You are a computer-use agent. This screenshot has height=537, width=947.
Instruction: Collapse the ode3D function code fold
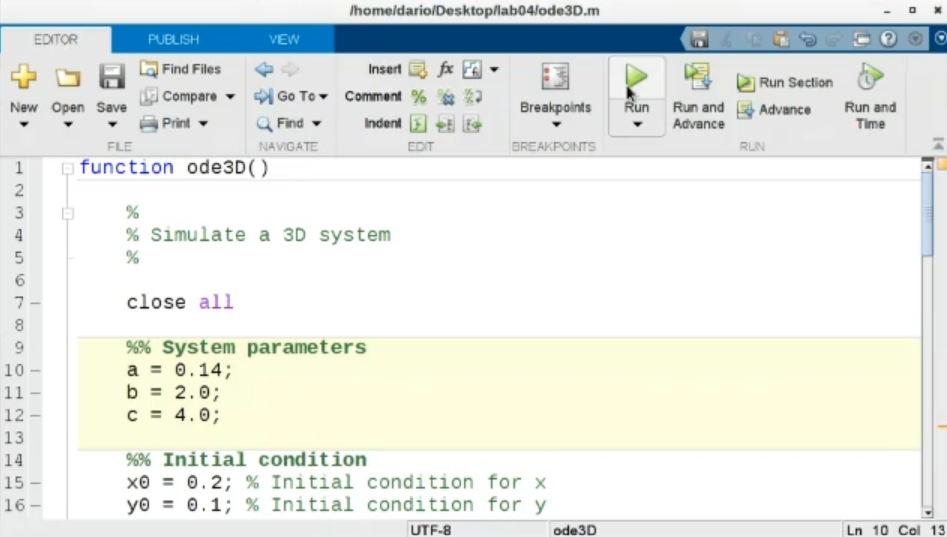[67, 168]
